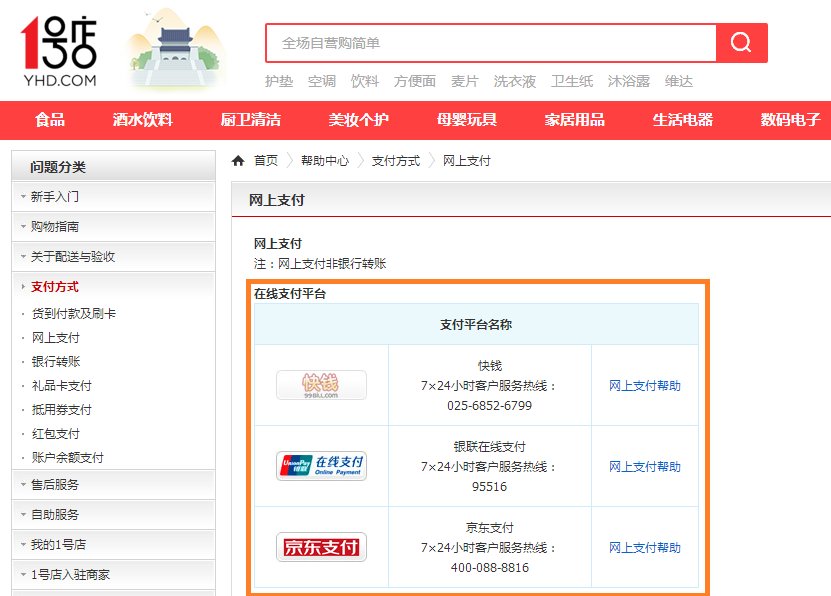
Task: Click the red magnifier search icon
Action: (x=741, y=44)
